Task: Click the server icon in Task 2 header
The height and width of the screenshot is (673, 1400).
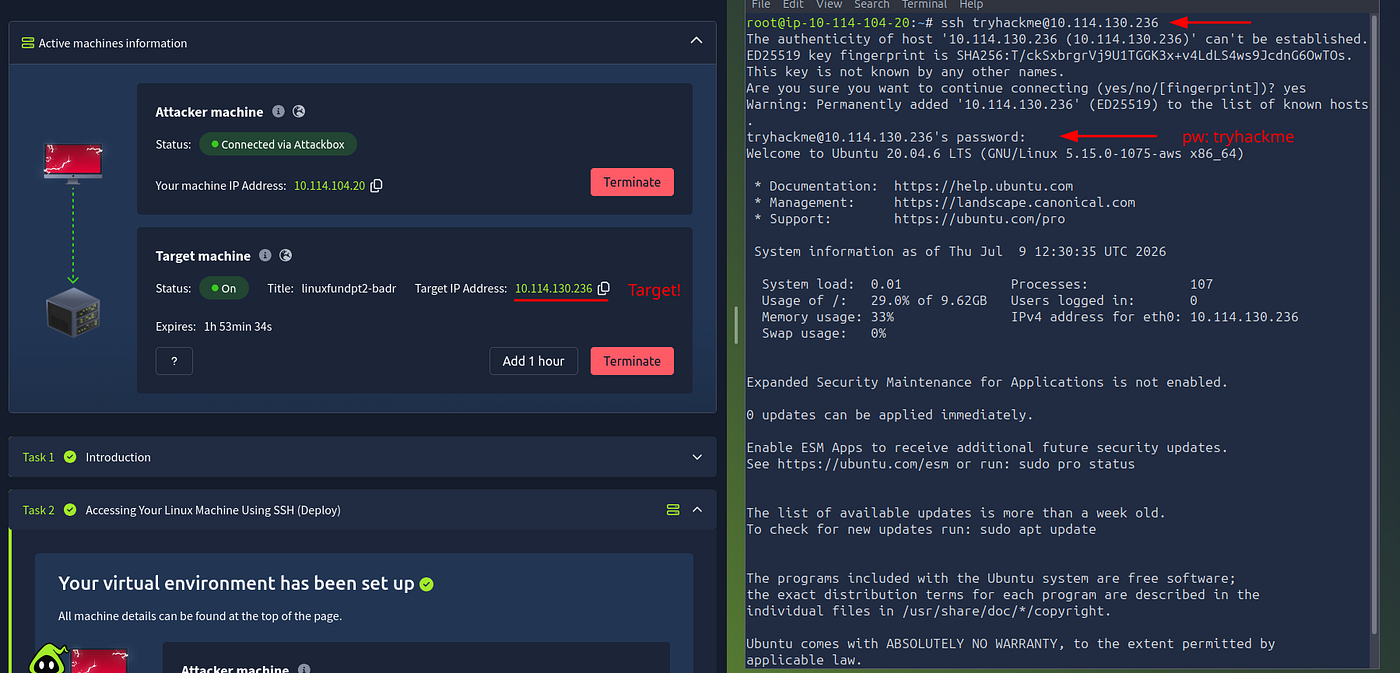Action: pyautogui.click(x=673, y=510)
